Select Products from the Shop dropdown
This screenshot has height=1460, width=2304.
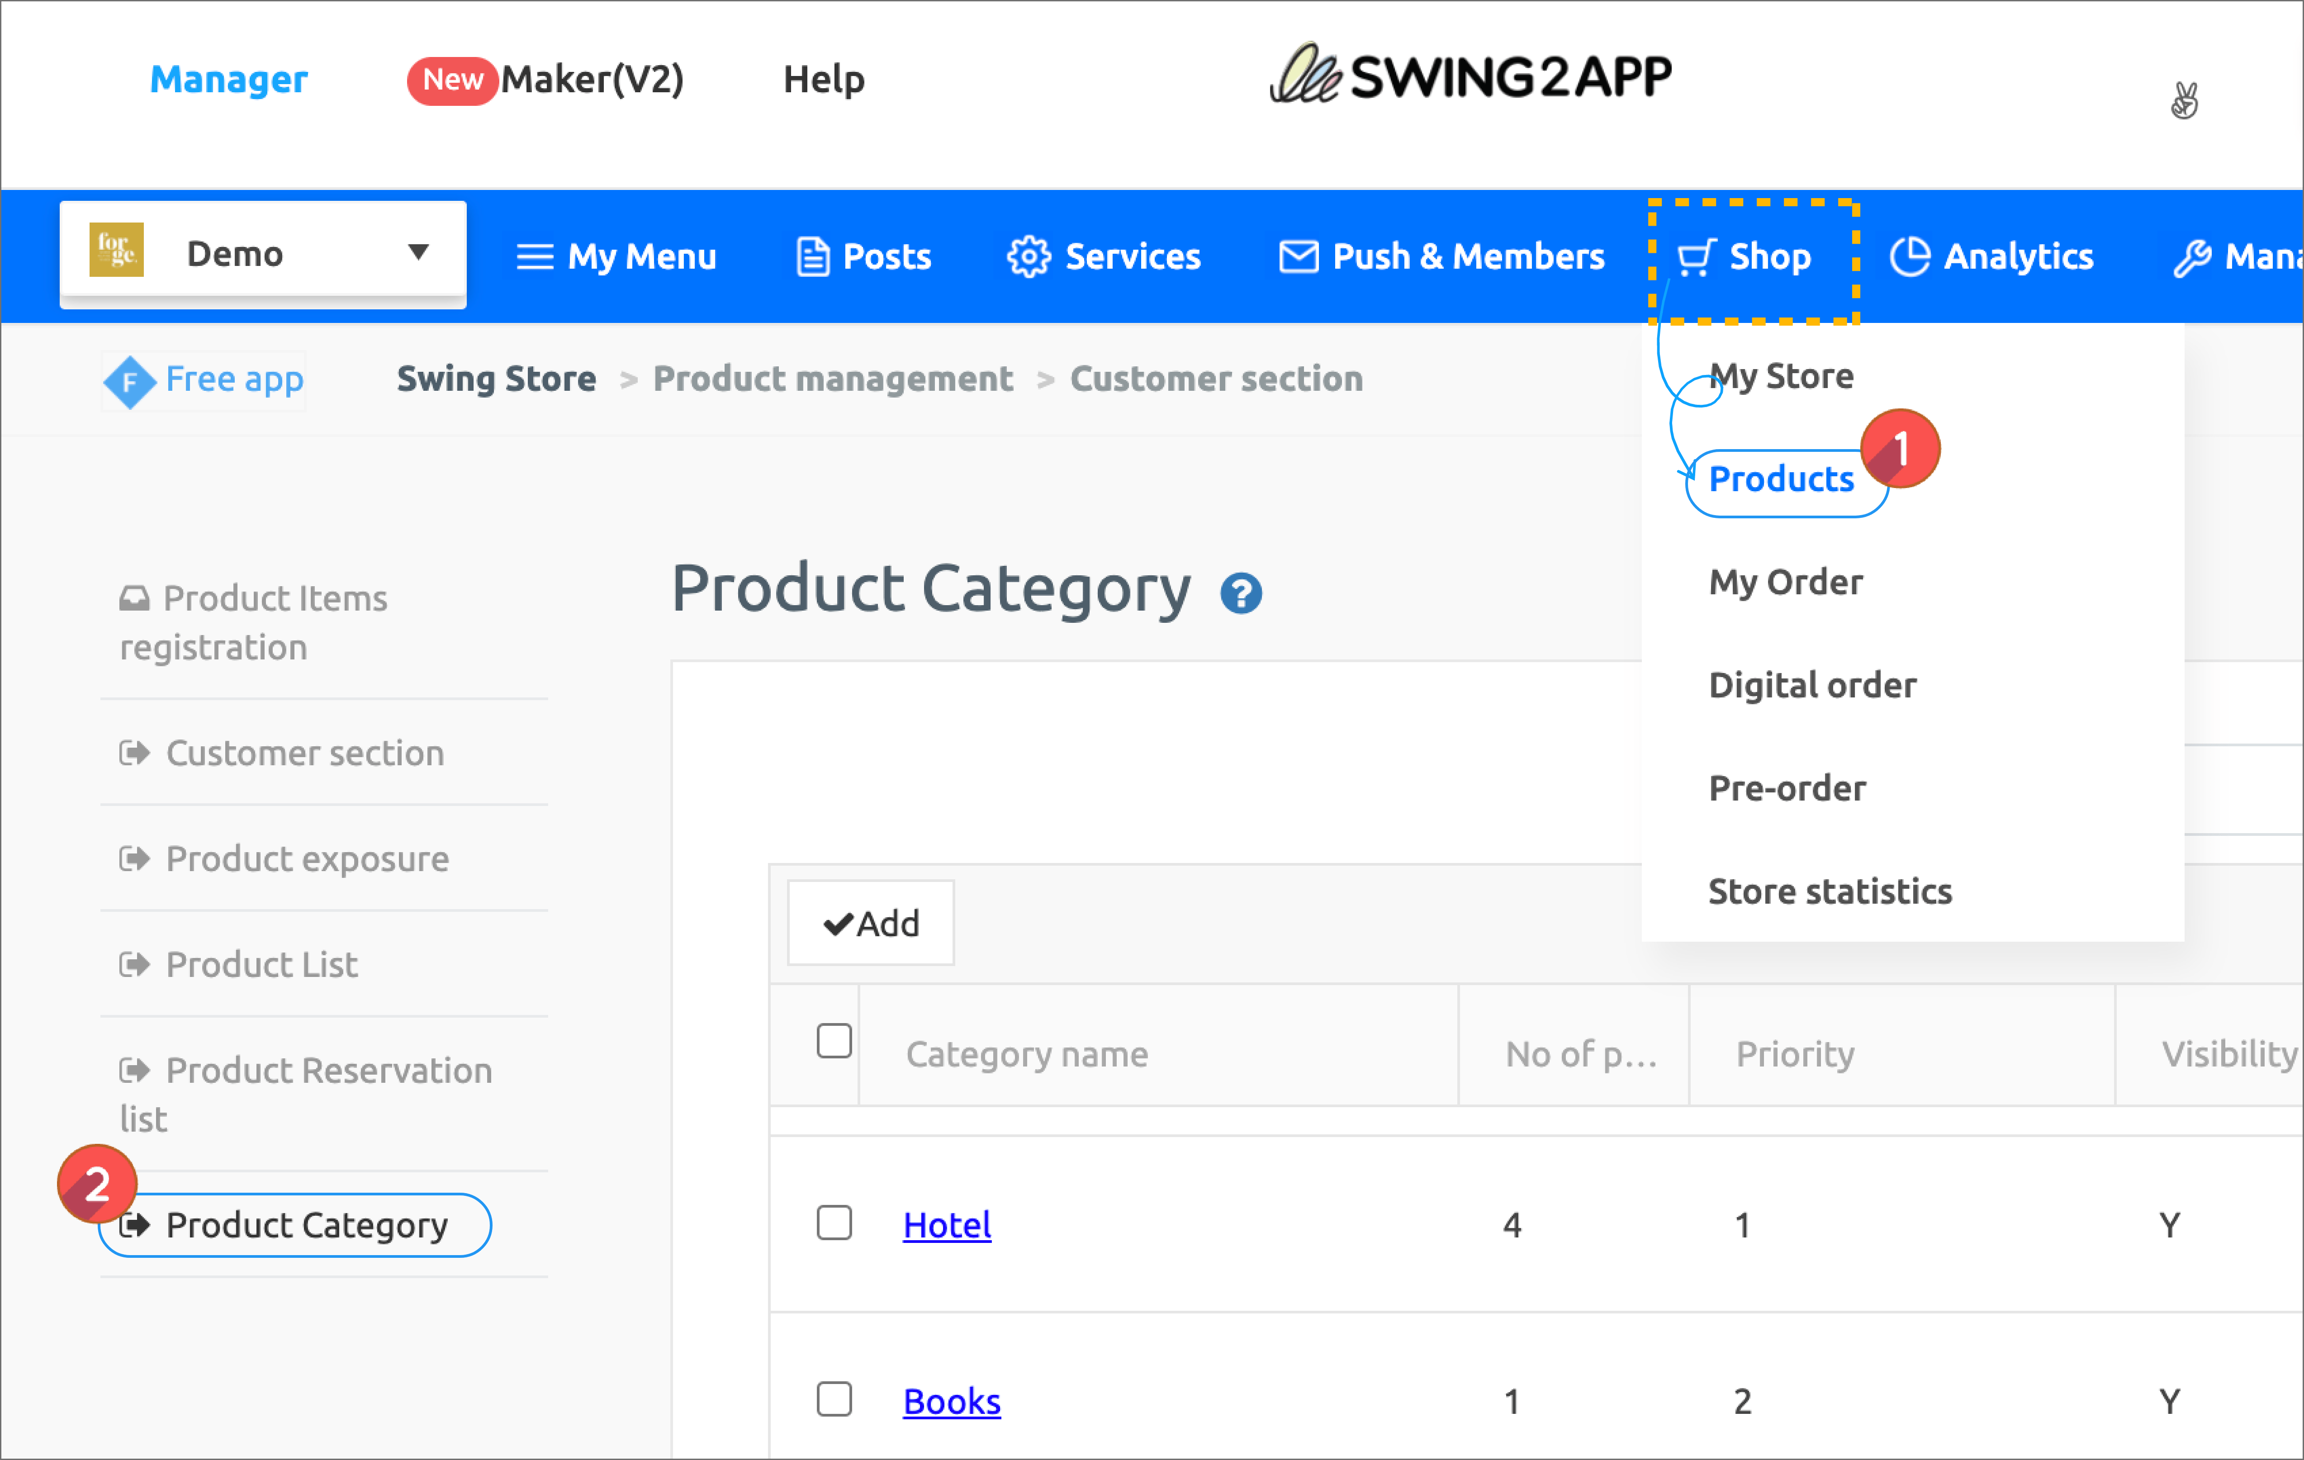pyautogui.click(x=1781, y=479)
